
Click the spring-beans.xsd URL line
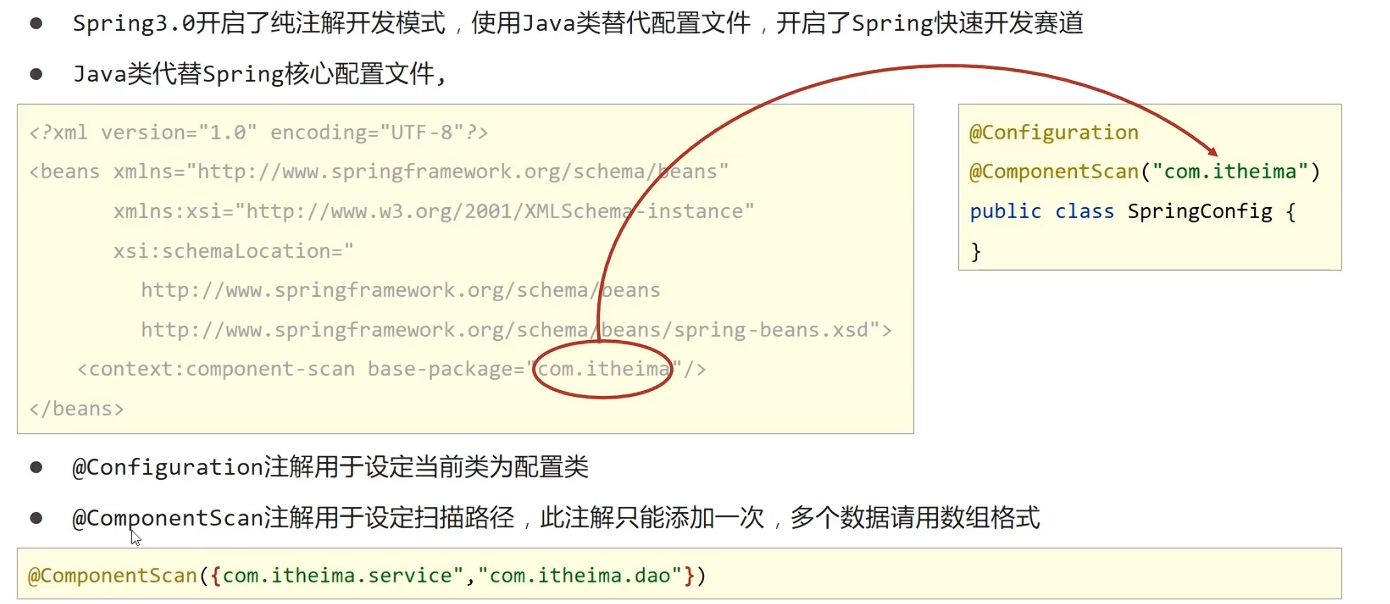pos(516,329)
